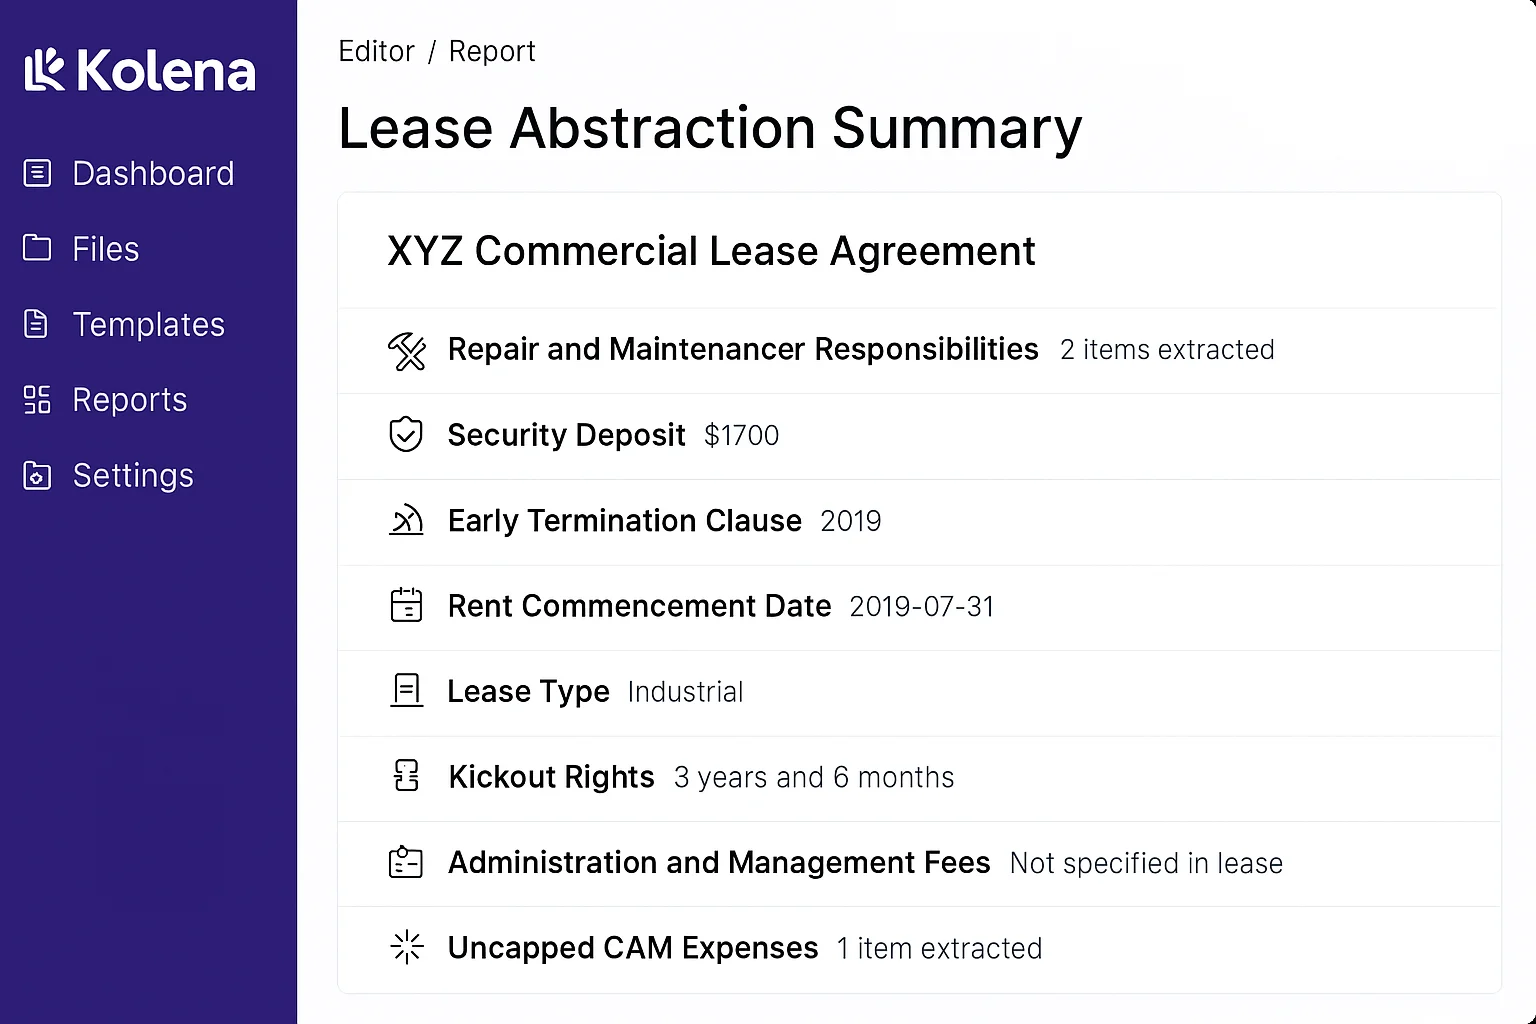Click the tools icon beside Repair and Maintenancer Responsibilities
The height and width of the screenshot is (1024, 1536).
[x=406, y=351]
